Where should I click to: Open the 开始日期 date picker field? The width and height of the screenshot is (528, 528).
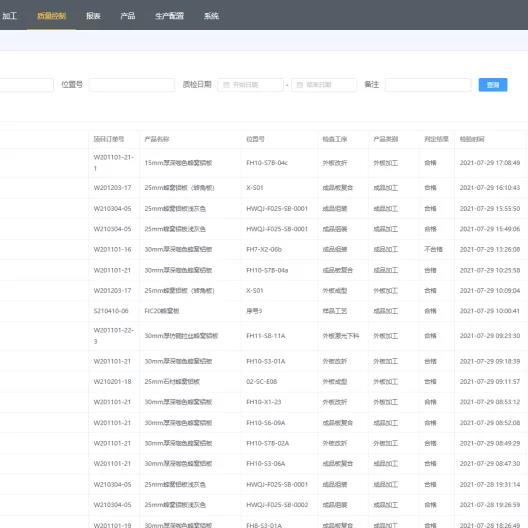click(x=251, y=85)
